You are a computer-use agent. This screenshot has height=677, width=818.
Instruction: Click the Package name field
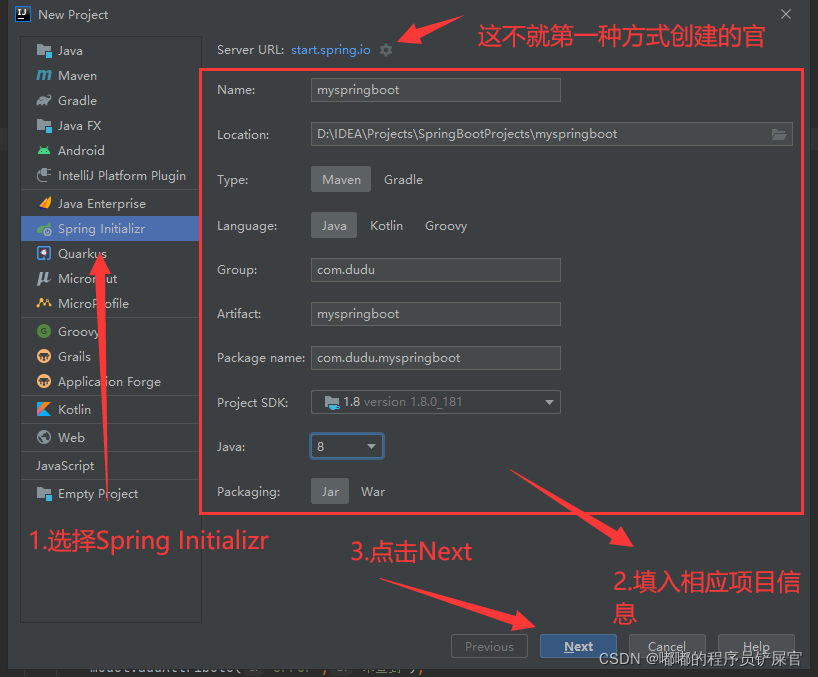coord(436,358)
